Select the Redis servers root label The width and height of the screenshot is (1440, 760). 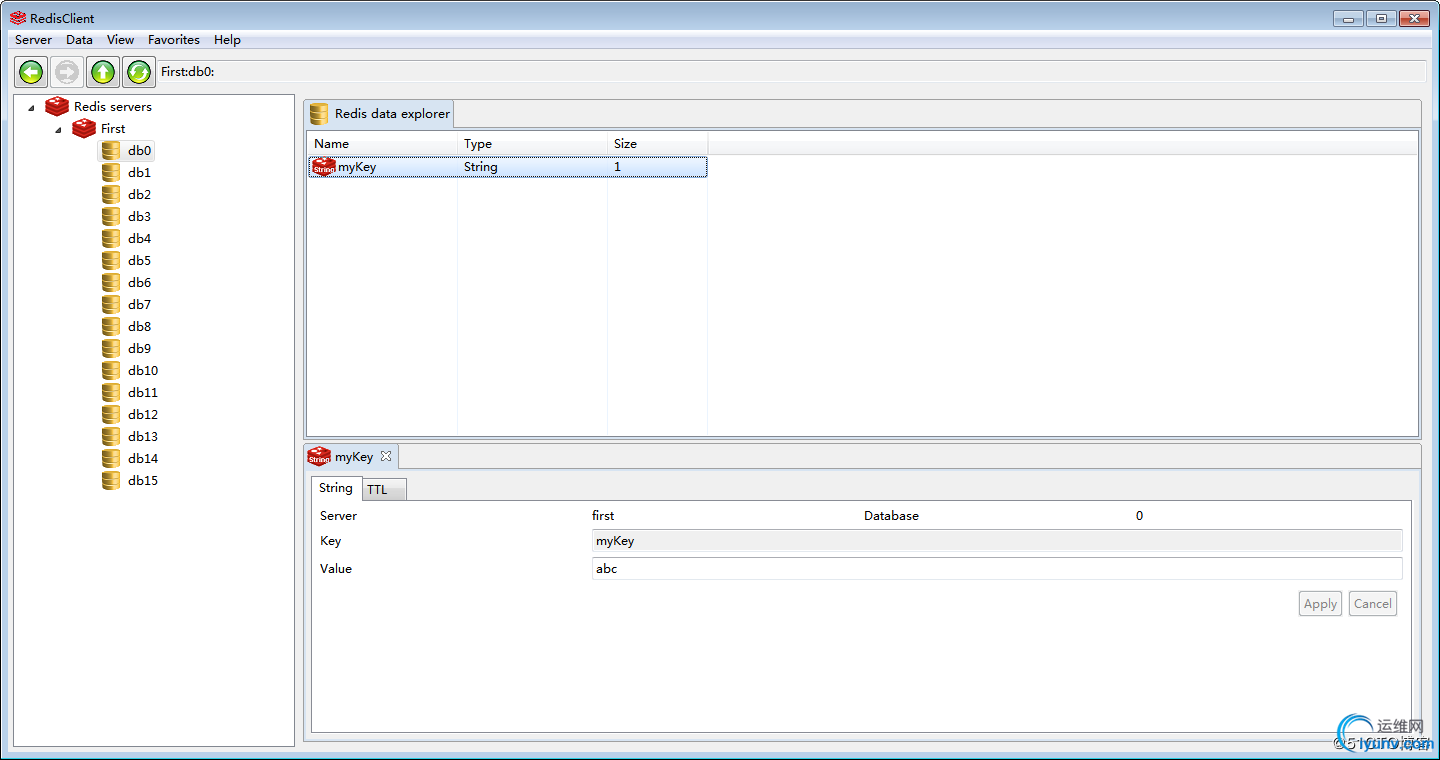click(x=113, y=107)
